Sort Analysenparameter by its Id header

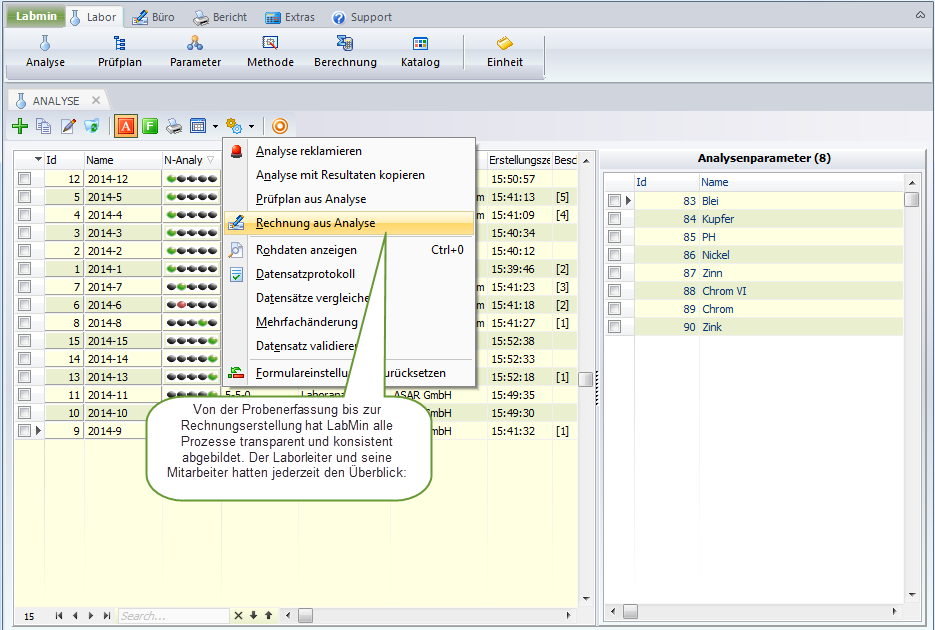(667, 182)
